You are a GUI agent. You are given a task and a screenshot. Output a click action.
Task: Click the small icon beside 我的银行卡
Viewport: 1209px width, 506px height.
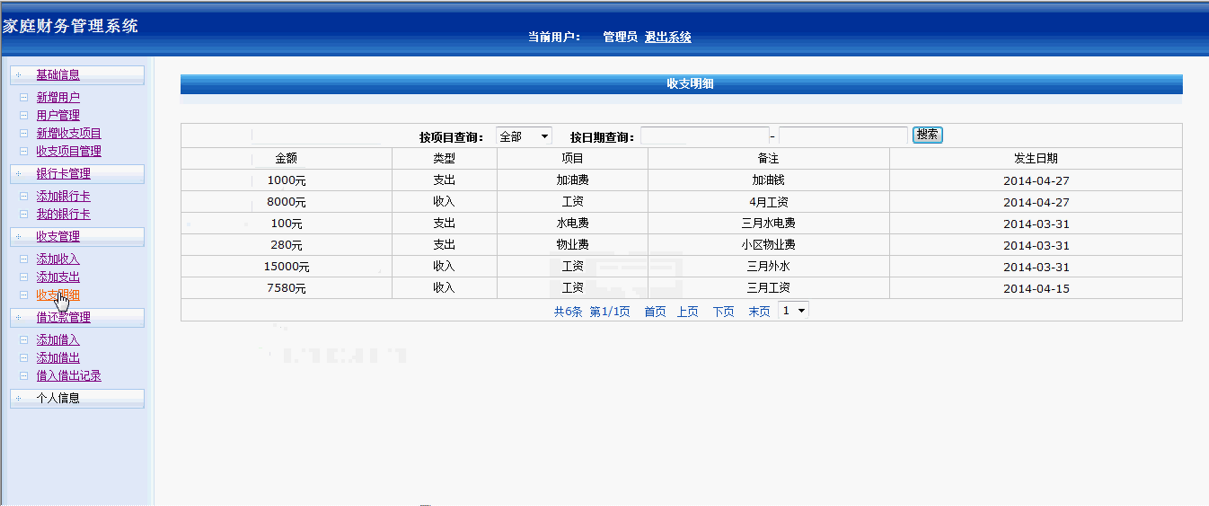pos(24,214)
